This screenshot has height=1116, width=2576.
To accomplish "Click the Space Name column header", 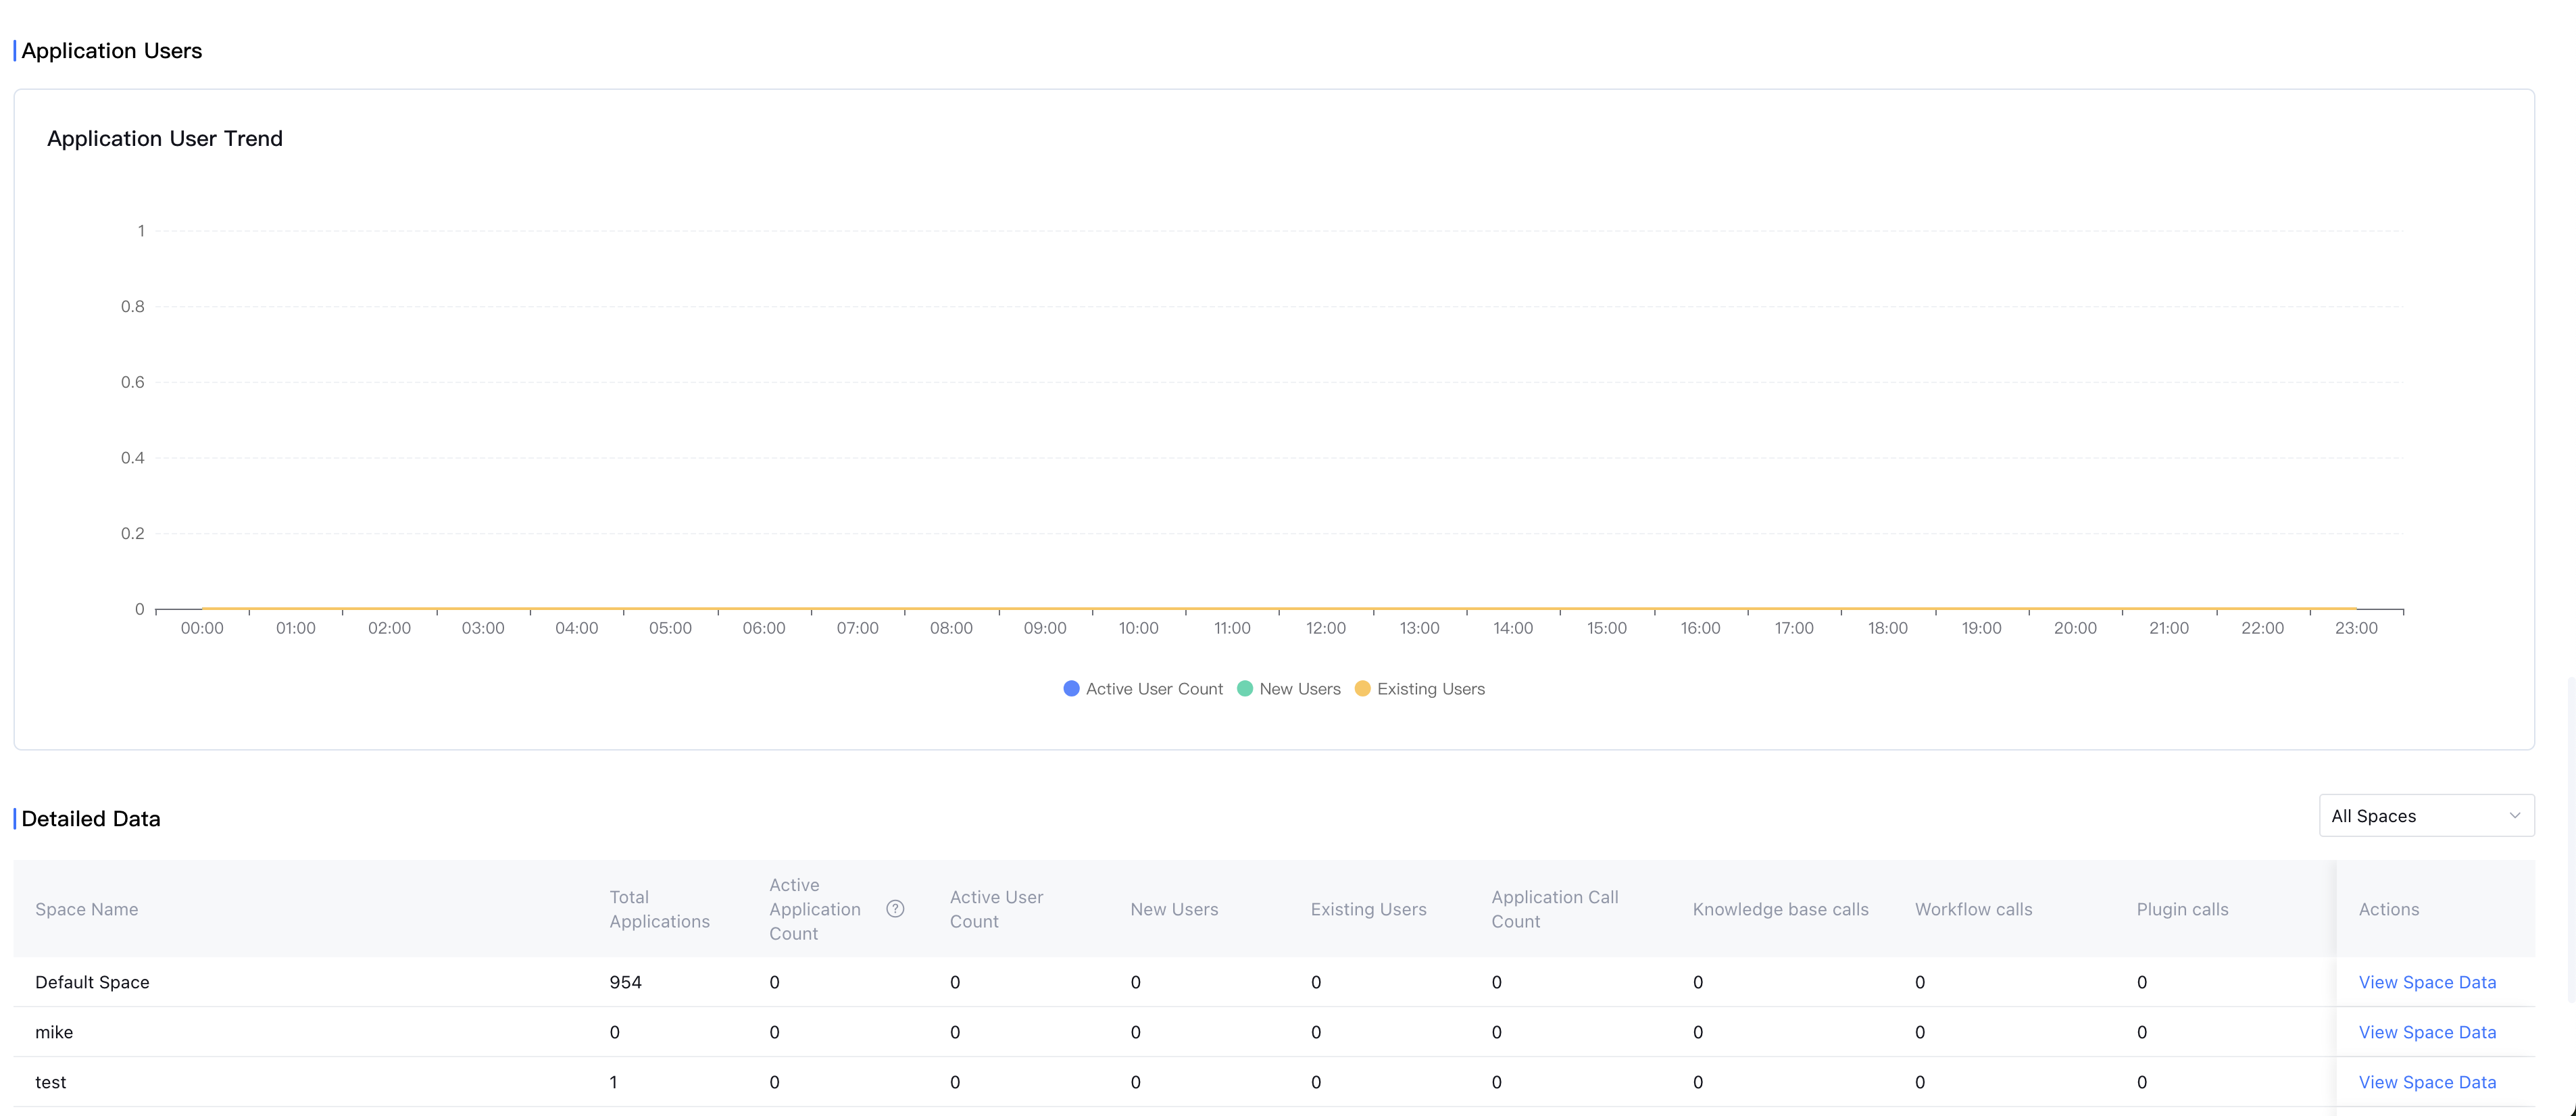I will pyautogui.click(x=87, y=909).
